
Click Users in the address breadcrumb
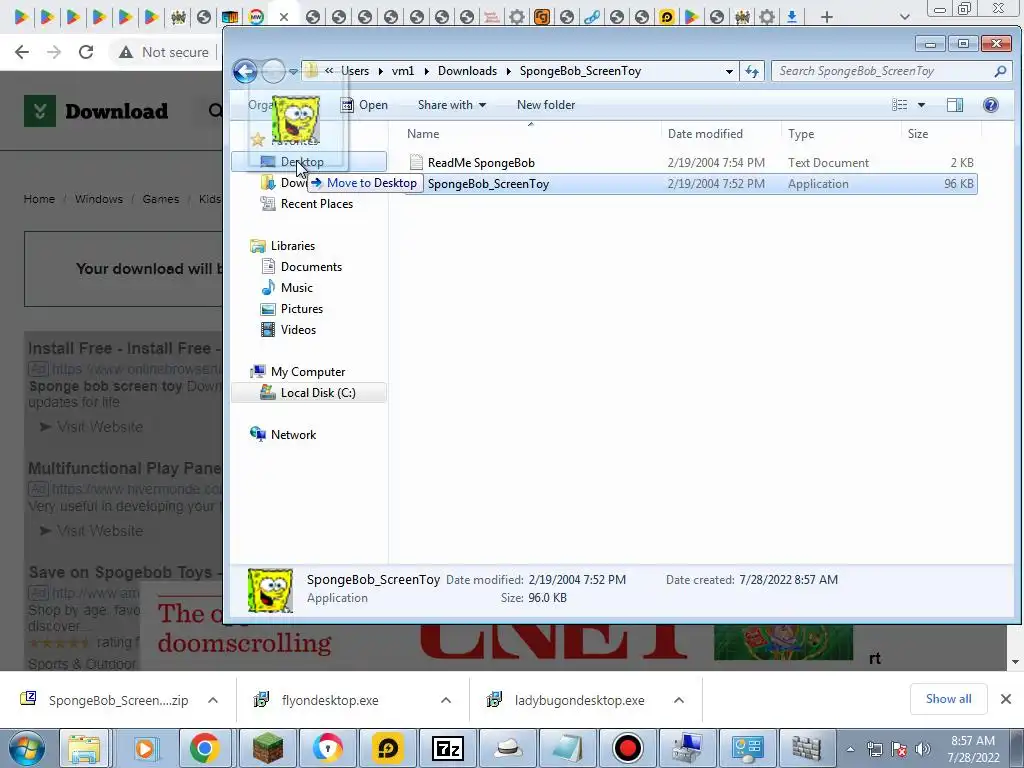(x=355, y=71)
